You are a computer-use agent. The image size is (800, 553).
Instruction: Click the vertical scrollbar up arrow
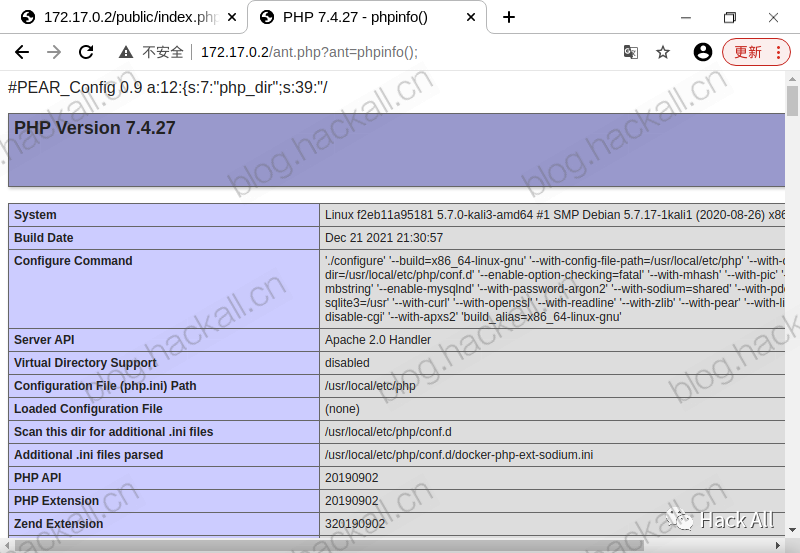(792, 79)
